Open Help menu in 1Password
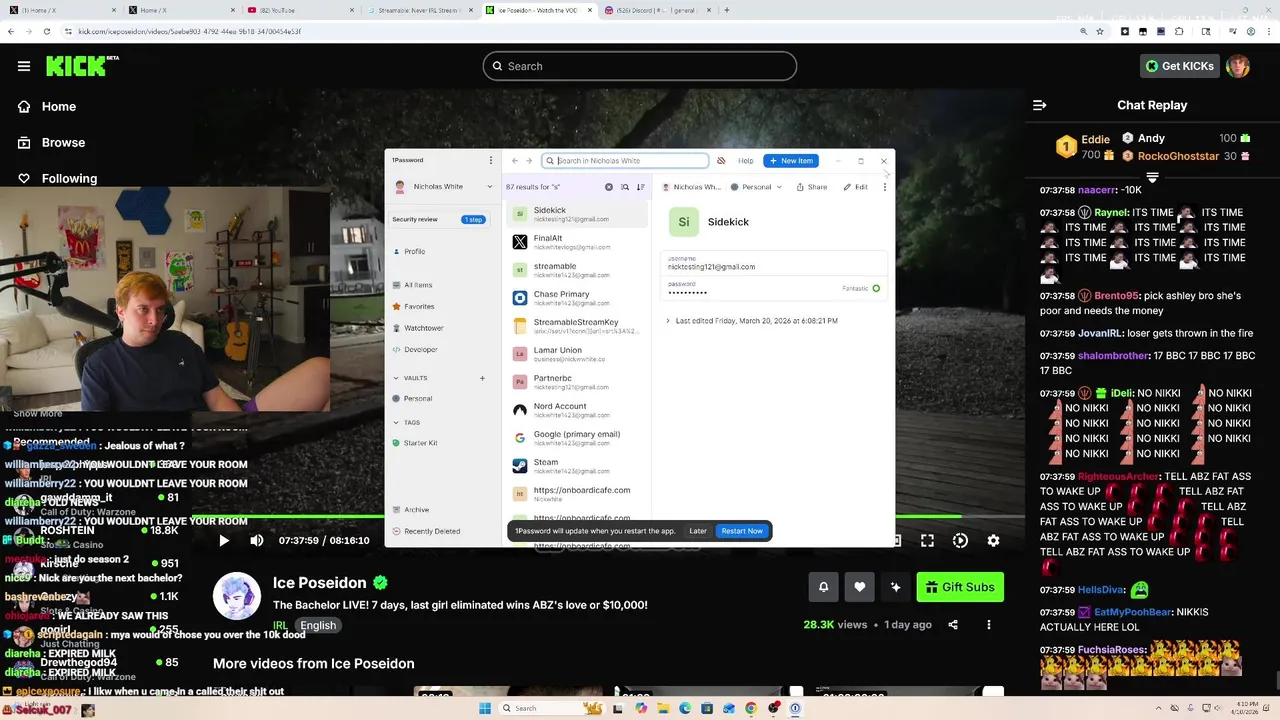This screenshot has height=720, width=1280. click(746, 160)
